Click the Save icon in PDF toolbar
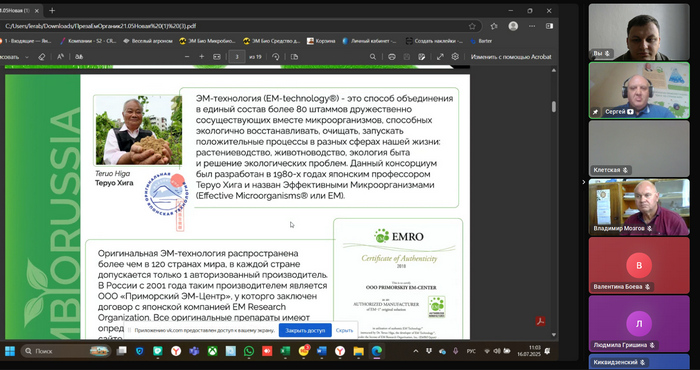The width and height of the screenshot is (700, 370). pyautogui.click(x=407, y=57)
